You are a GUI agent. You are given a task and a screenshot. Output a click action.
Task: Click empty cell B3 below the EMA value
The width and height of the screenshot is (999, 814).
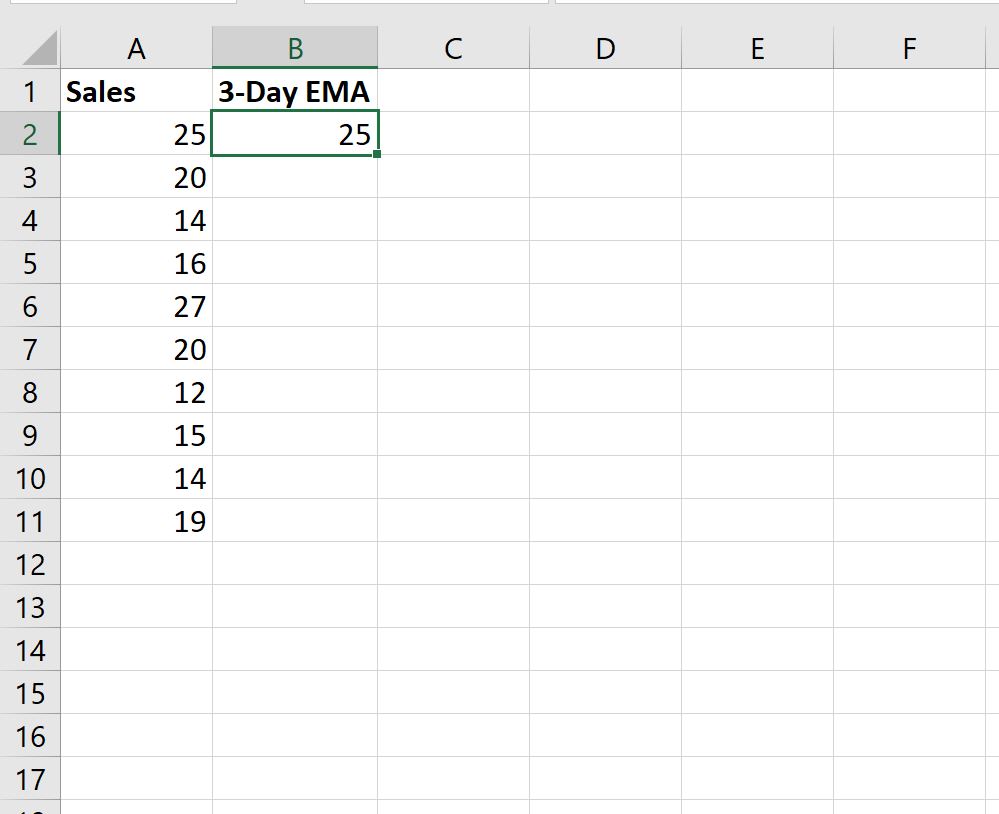tap(294, 177)
